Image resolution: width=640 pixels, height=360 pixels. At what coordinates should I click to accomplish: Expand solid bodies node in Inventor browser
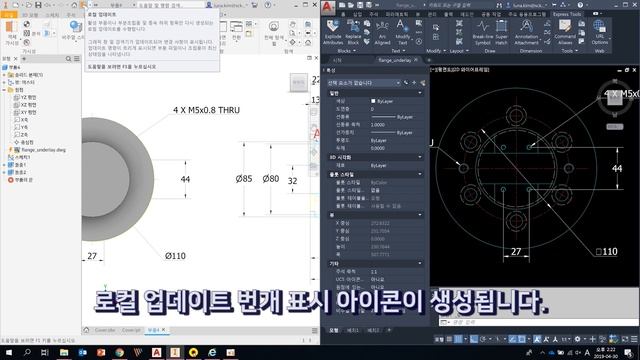[4, 75]
